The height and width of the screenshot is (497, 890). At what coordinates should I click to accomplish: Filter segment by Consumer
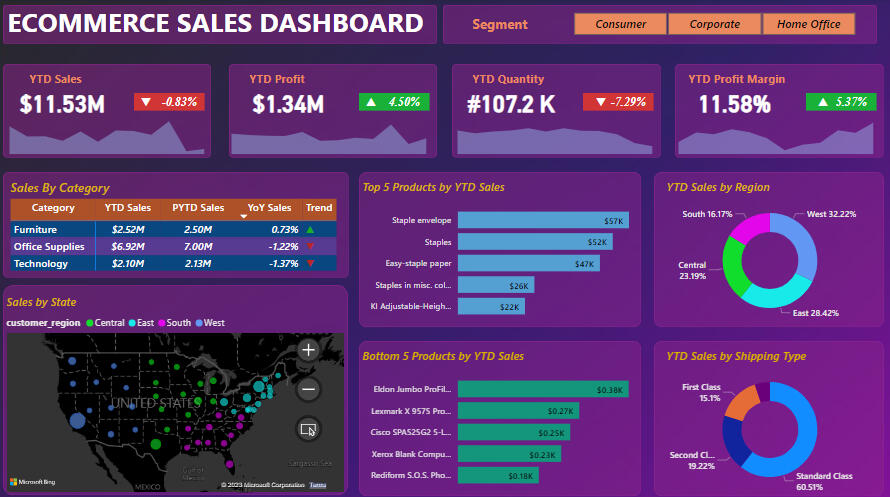point(620,24)
